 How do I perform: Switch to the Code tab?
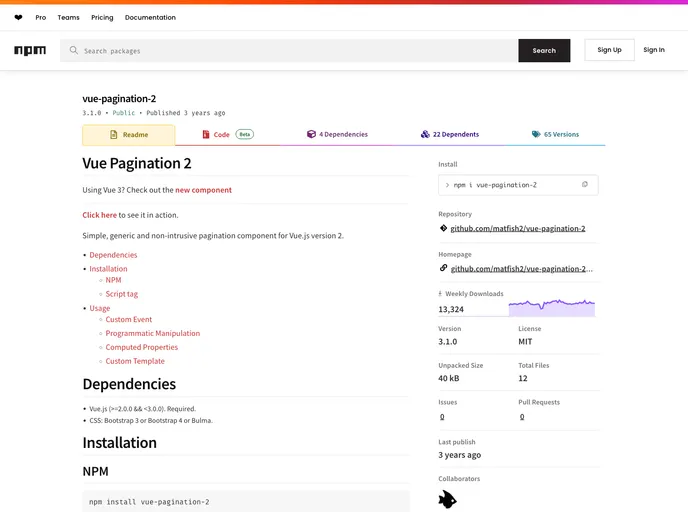(x=228, y=134)
